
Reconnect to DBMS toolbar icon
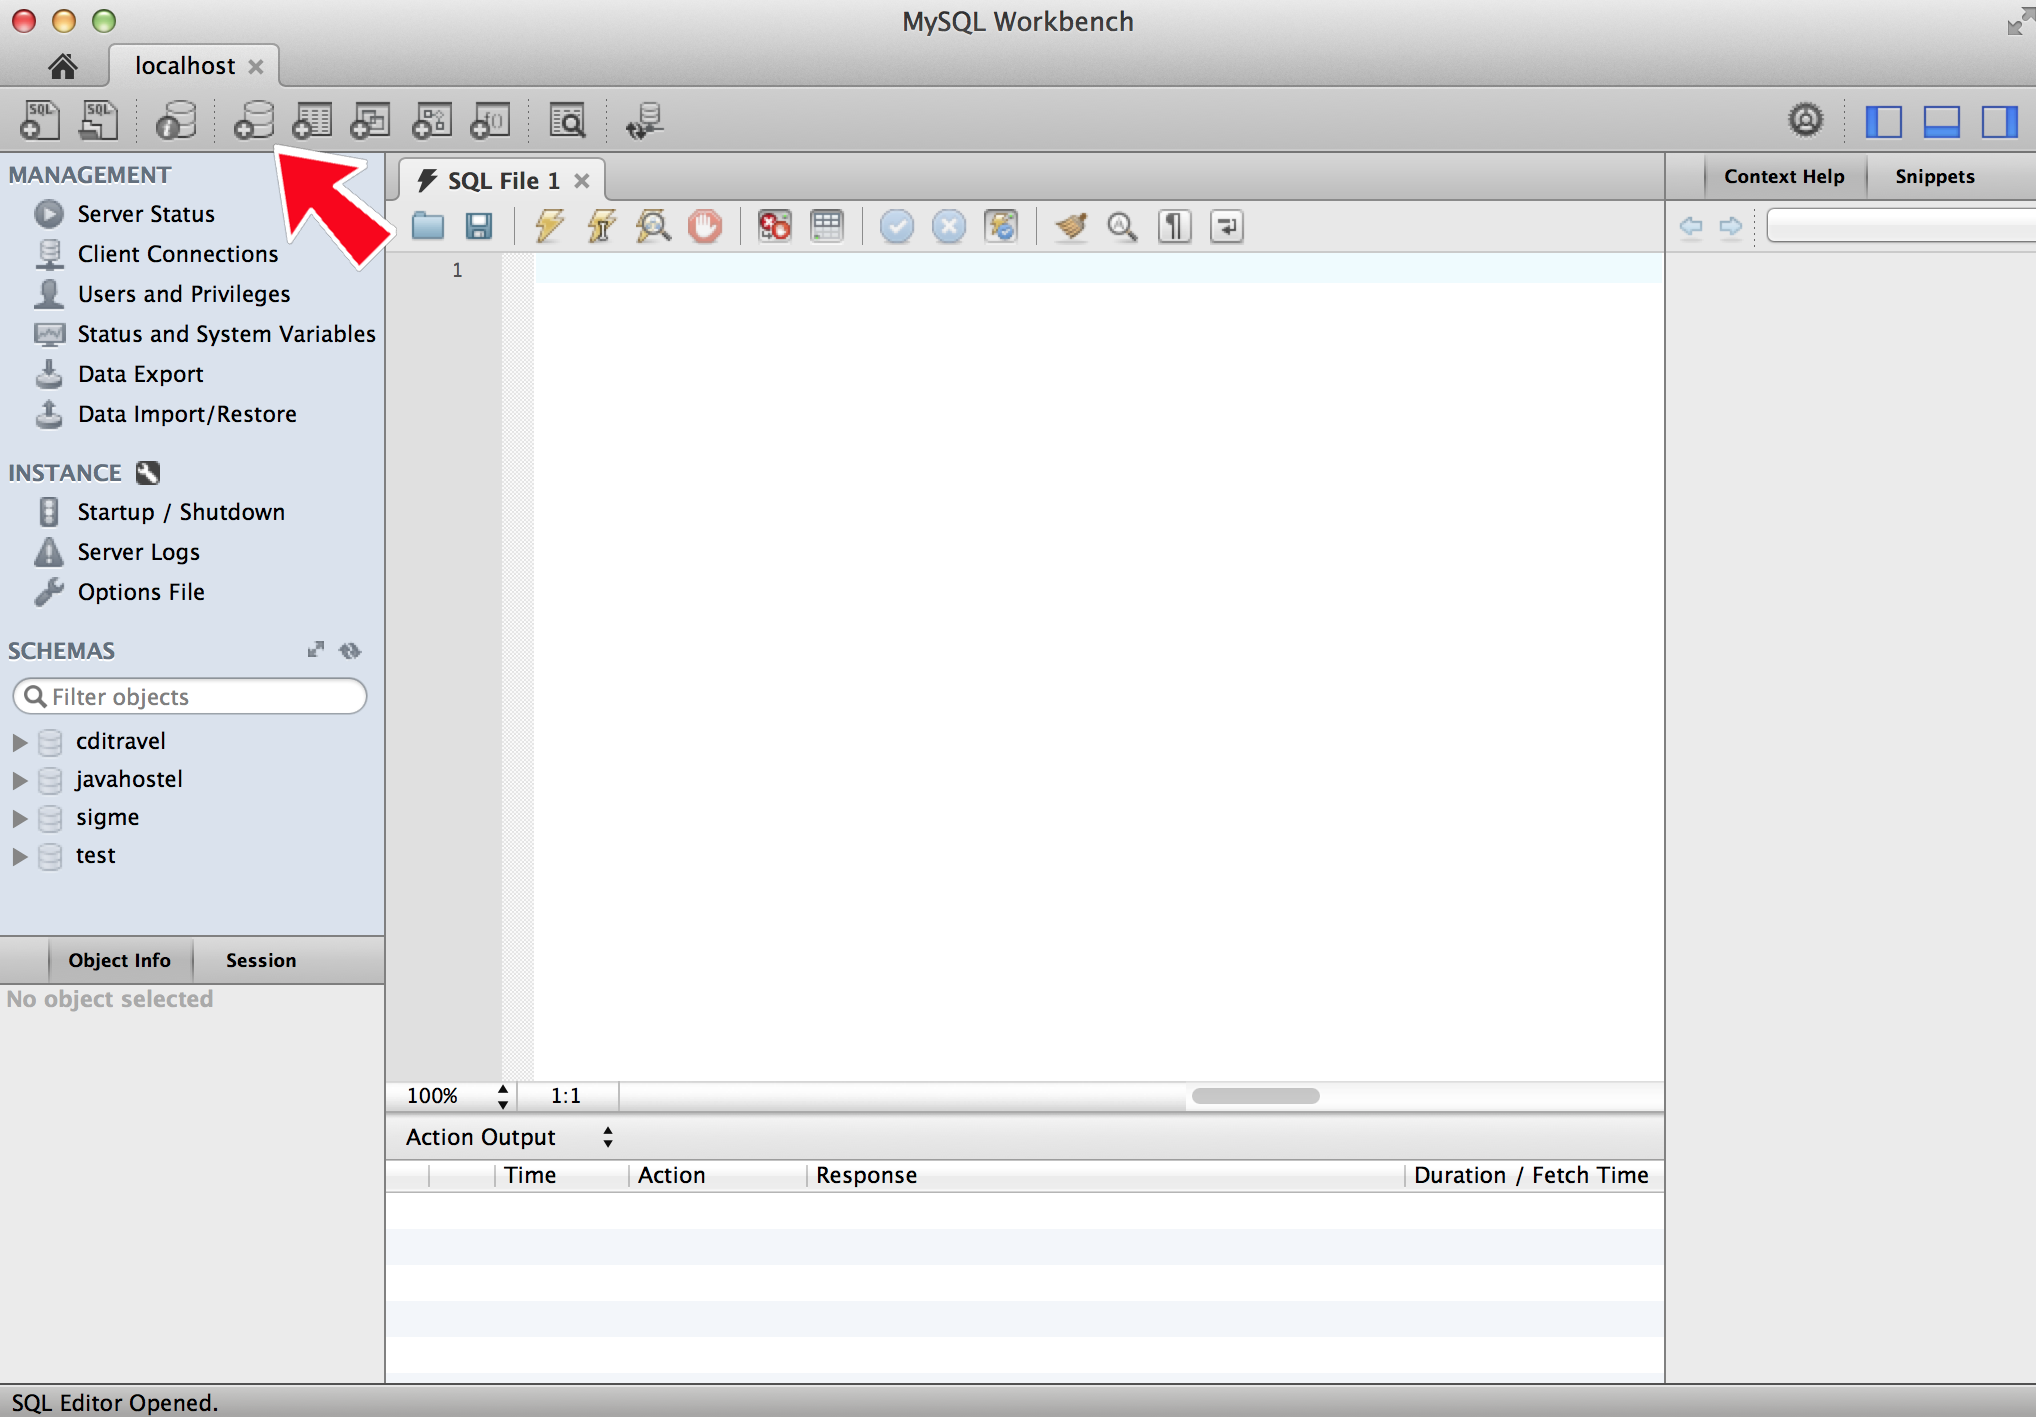[x=644, y=120]
